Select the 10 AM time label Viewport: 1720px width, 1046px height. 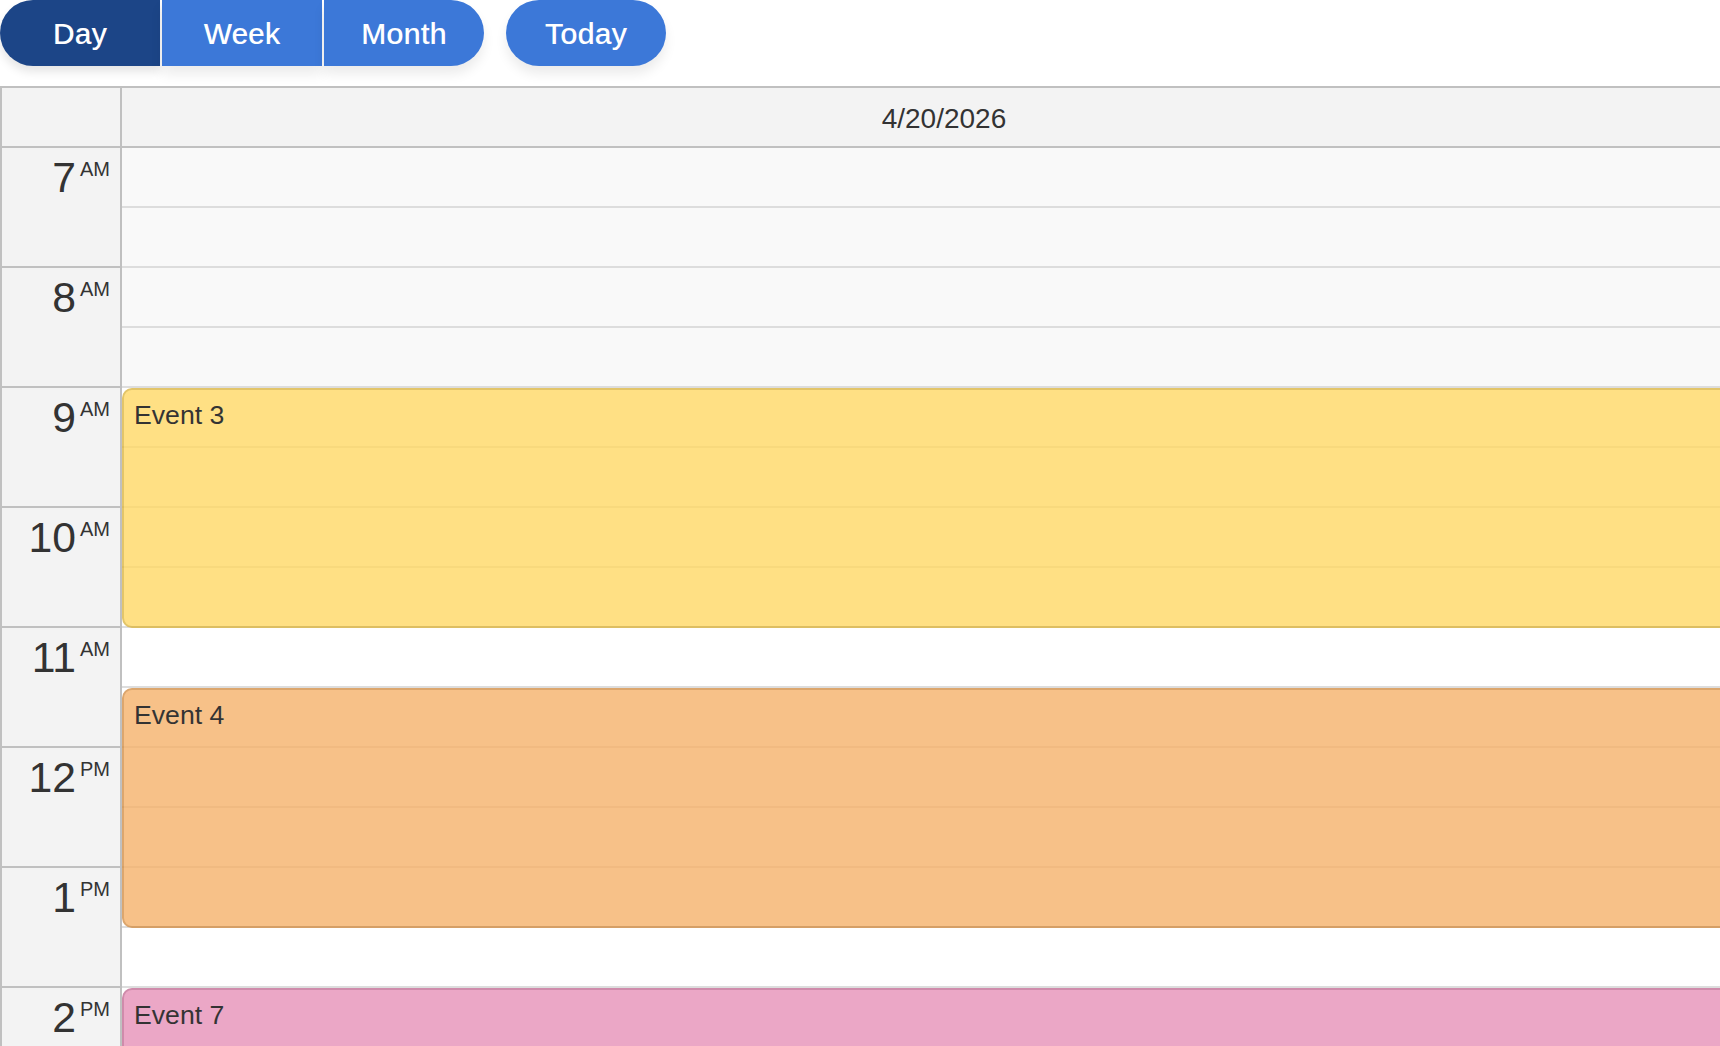click(x=61, y=567)
